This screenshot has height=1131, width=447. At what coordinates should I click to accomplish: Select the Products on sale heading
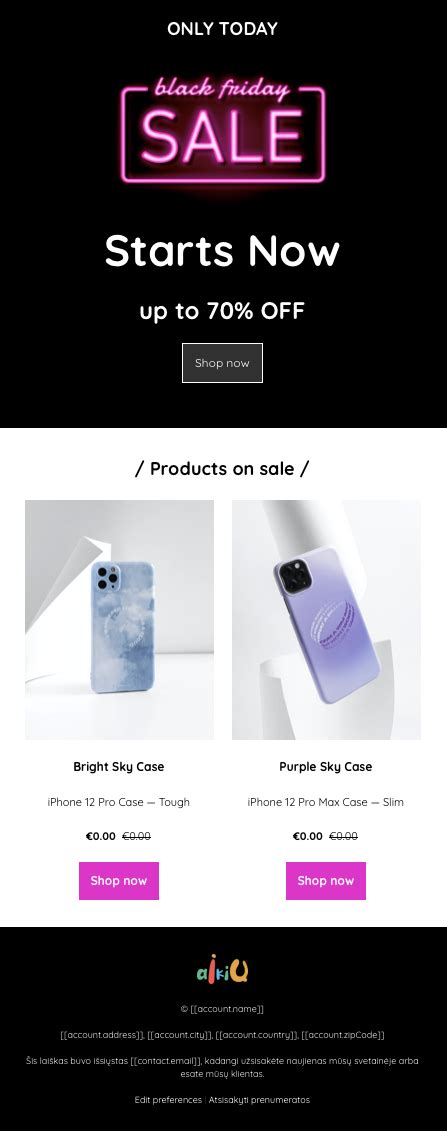pyautogui.click(x=222, y=468)
